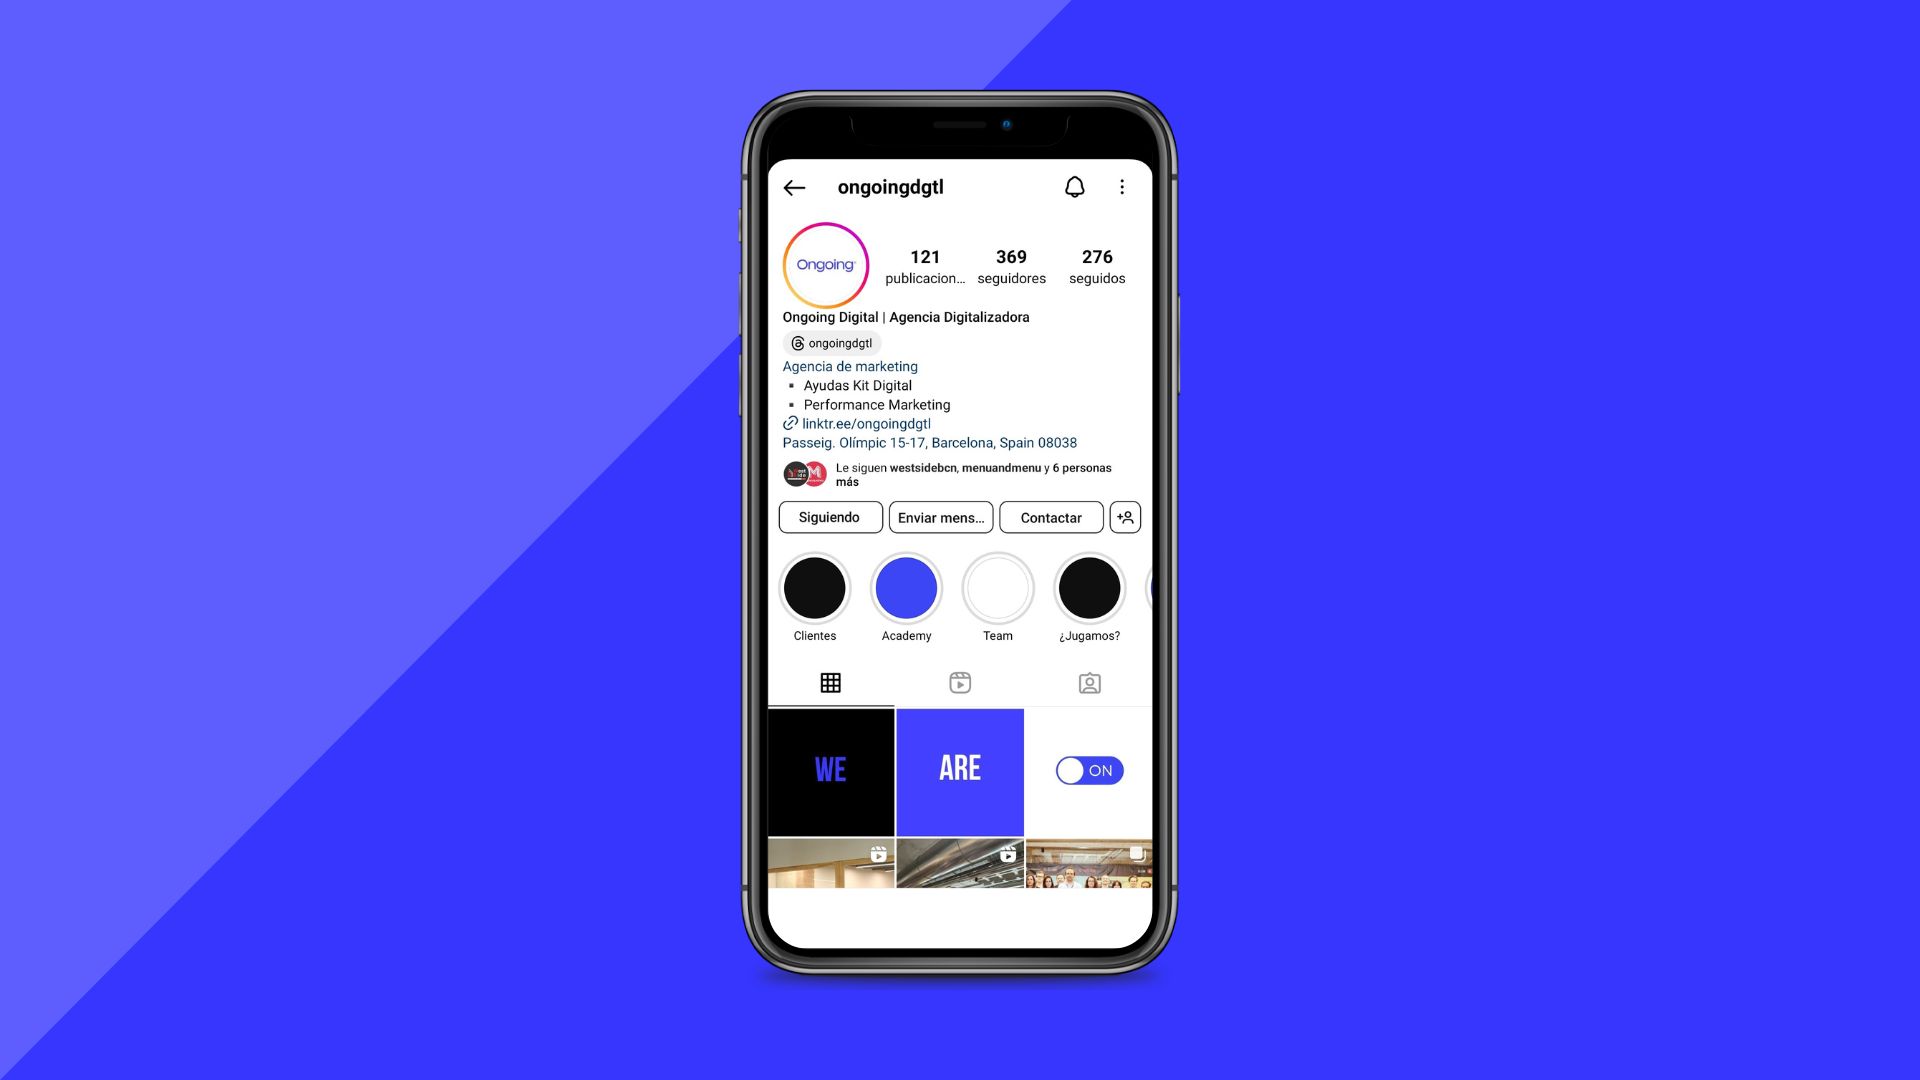Tap the add person/follow icon
Image resolution: width=1920 pixels, height=1080 pixels.
click(1127, 517)
